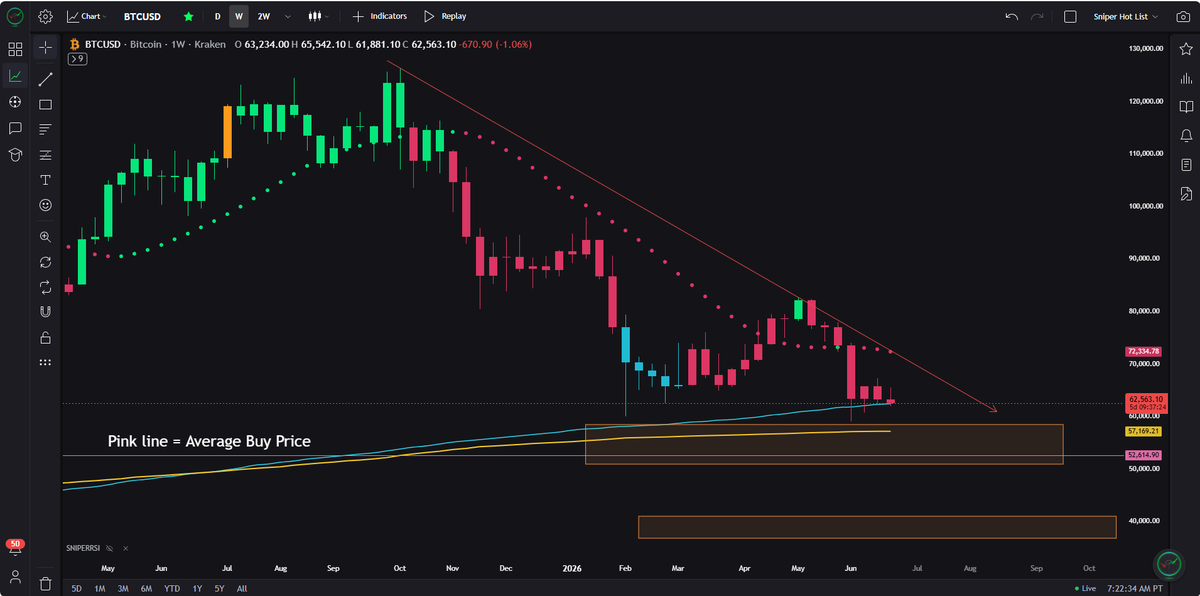Open the watchlist star panel
This screenshot has height=596, width=1200.
click(x=1186, y=49)
